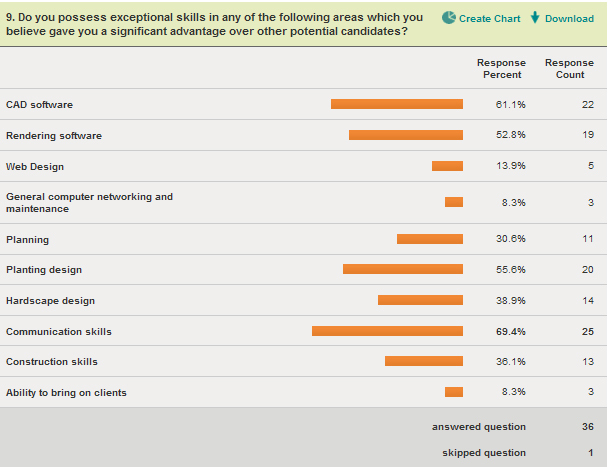608x467 pixels.
Task: Click the Hardscape design bar
Action: pyautogui.click(x=420, y=300)
